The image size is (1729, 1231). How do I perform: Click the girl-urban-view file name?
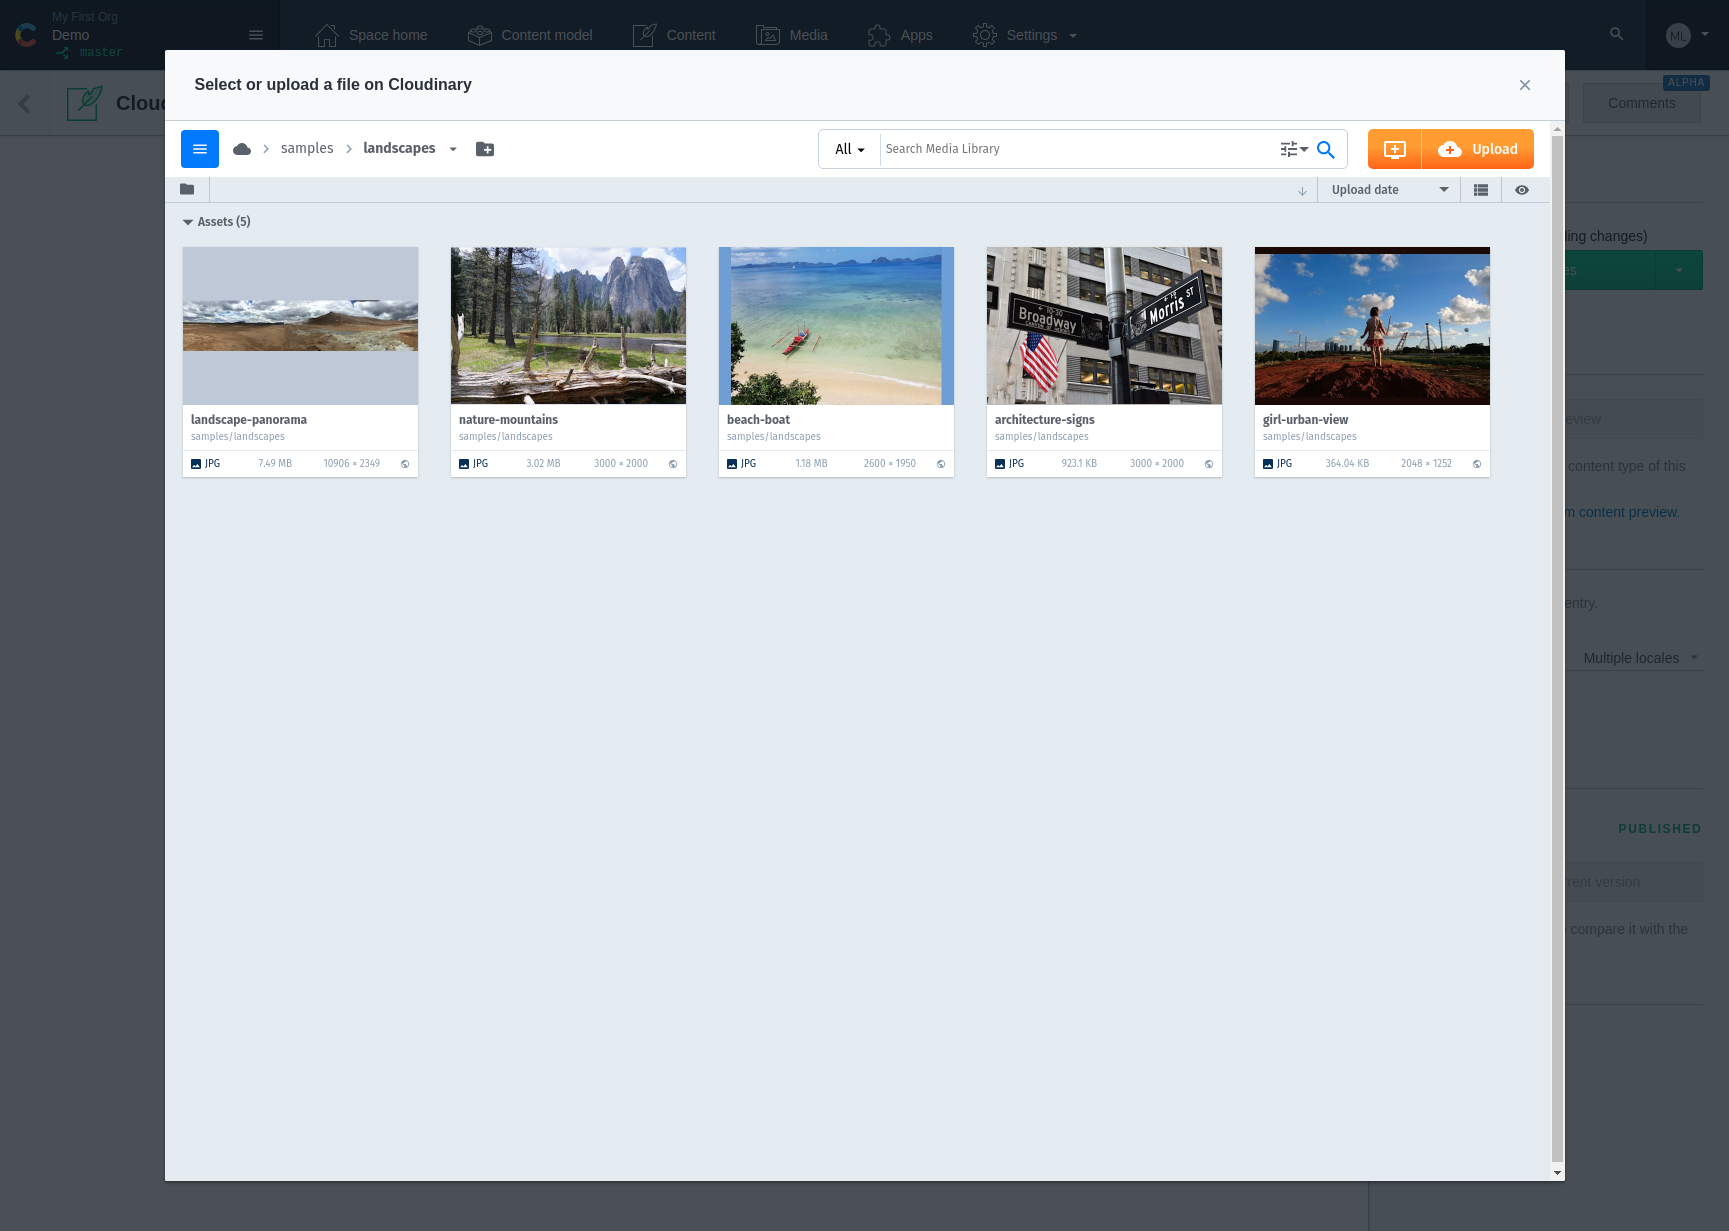(x=1305, y=420)
